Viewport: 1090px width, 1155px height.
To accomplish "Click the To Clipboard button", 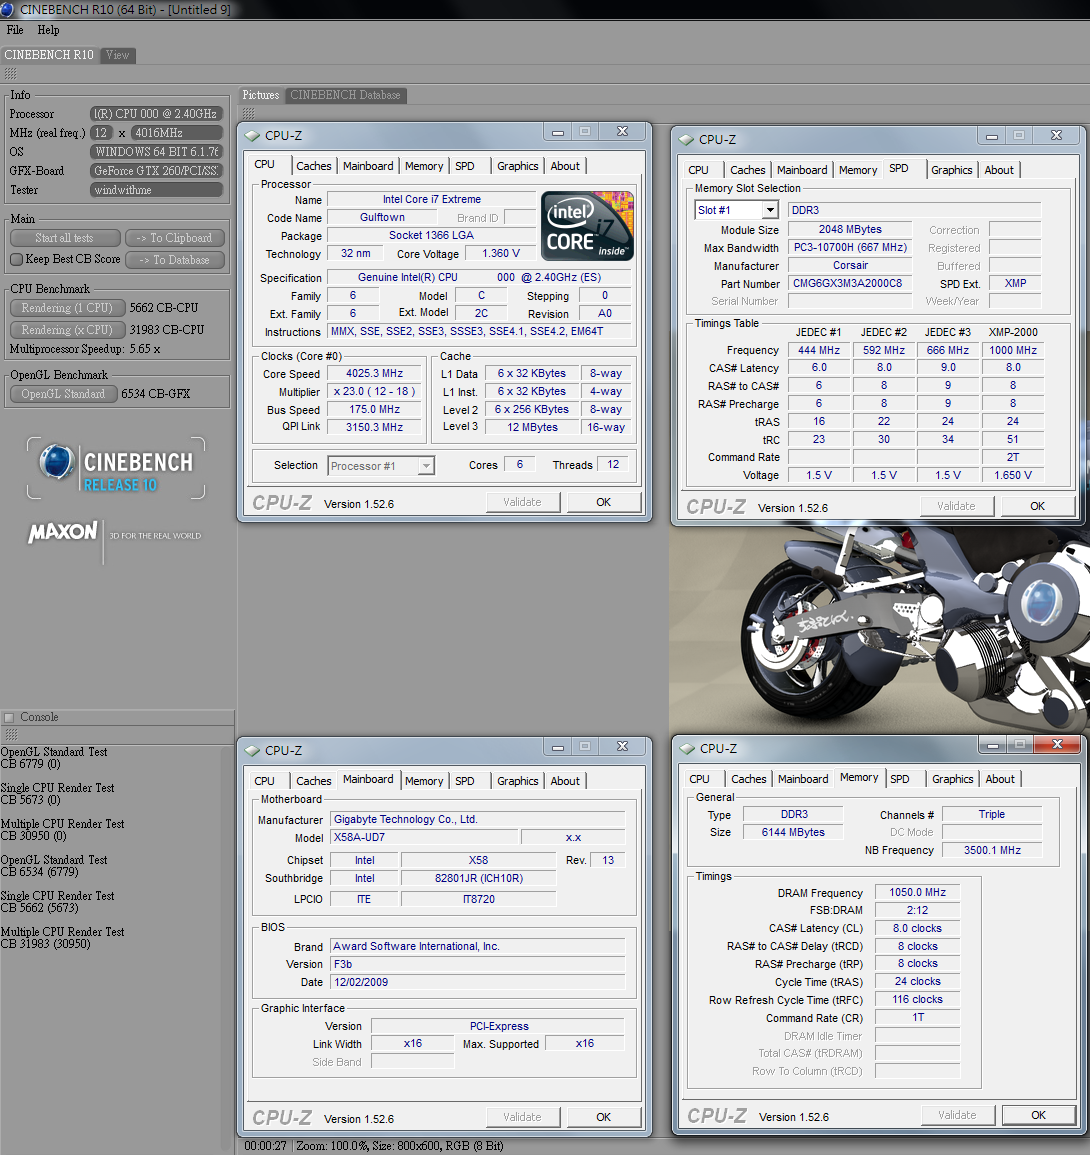I will tap(175, 238).
